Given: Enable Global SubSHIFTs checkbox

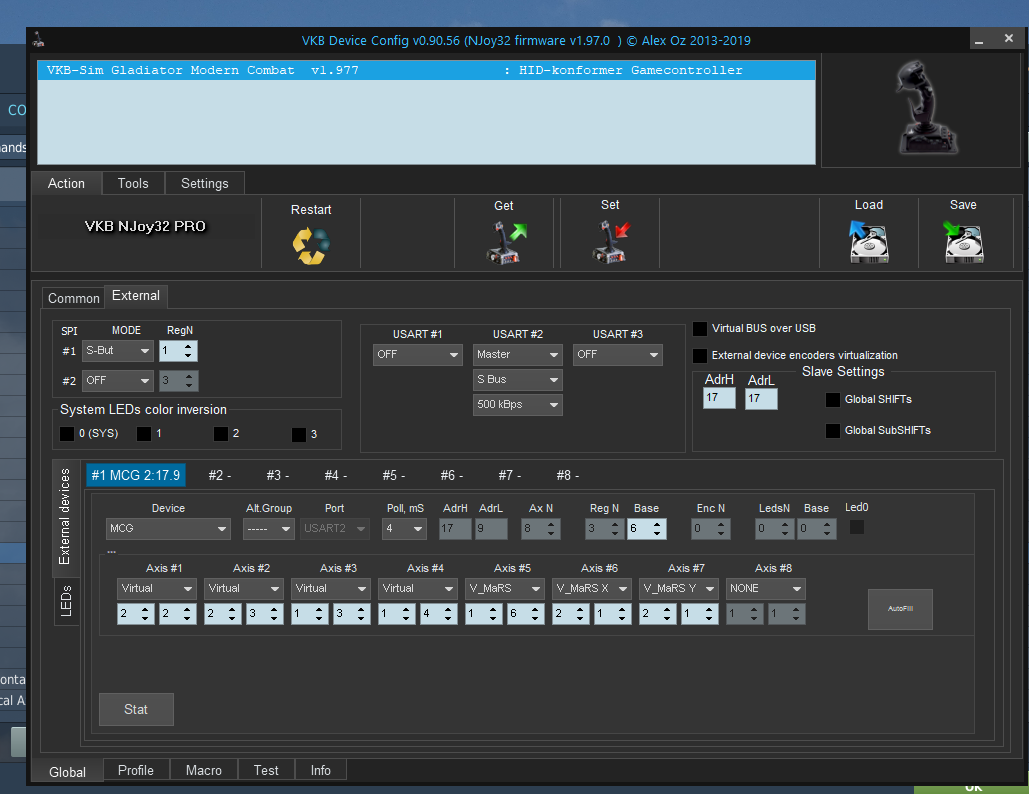Looking at the screenshot, I should [833, 430].
